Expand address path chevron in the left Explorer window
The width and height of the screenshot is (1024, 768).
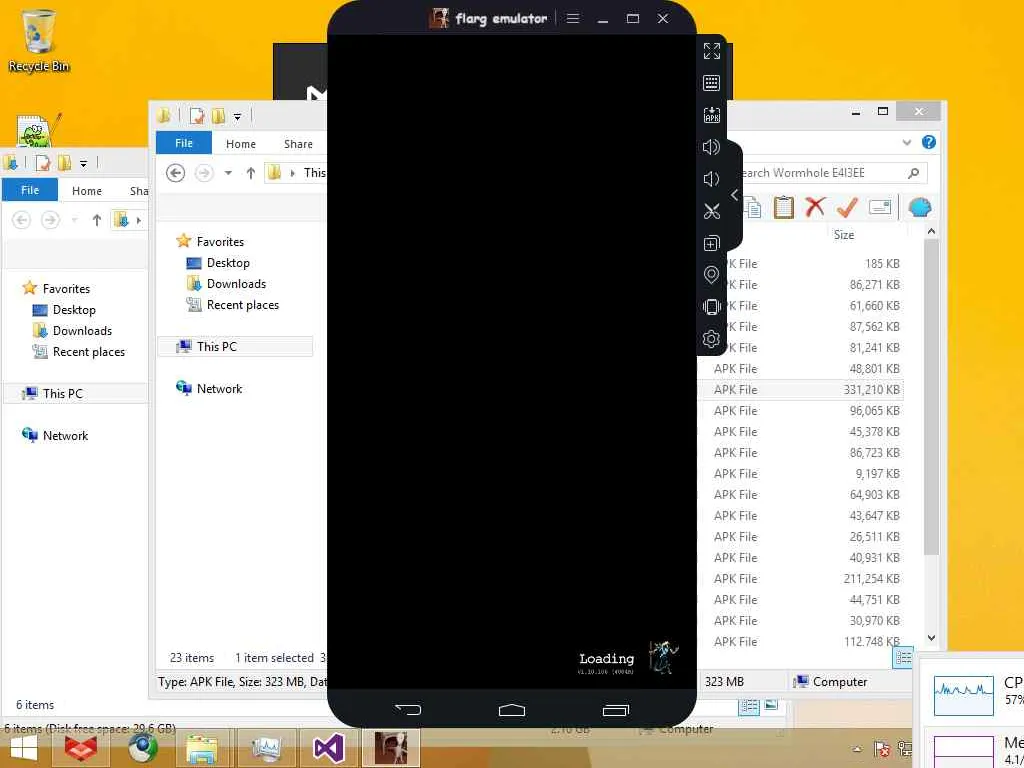[x=138, y=221]
